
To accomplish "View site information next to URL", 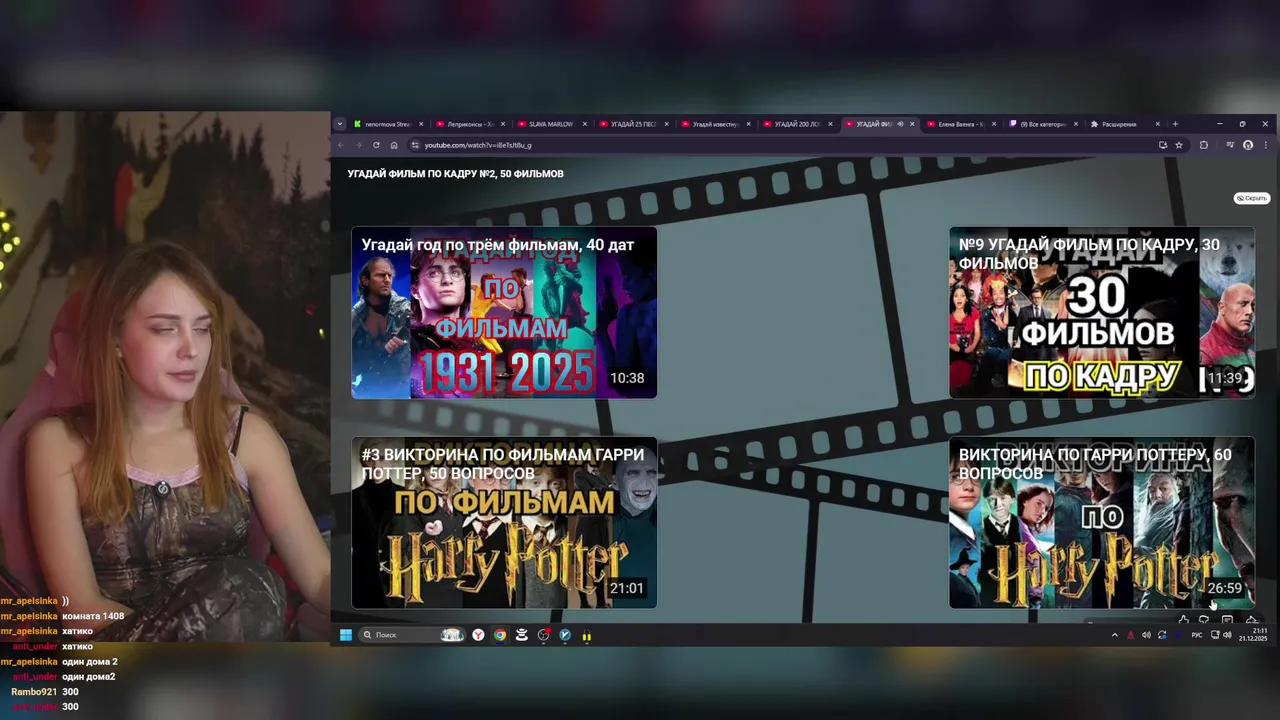I will point(415,145).
